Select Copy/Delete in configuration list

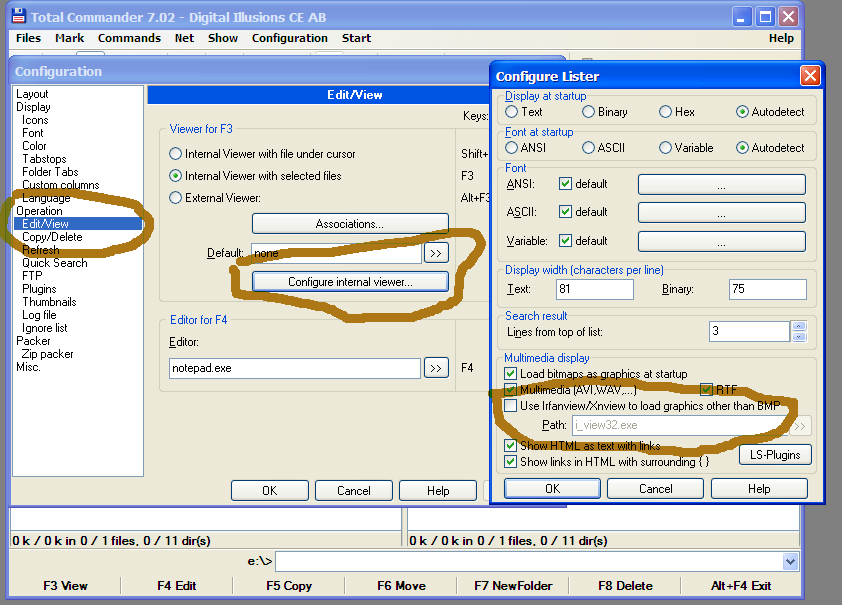pos(52,237)
